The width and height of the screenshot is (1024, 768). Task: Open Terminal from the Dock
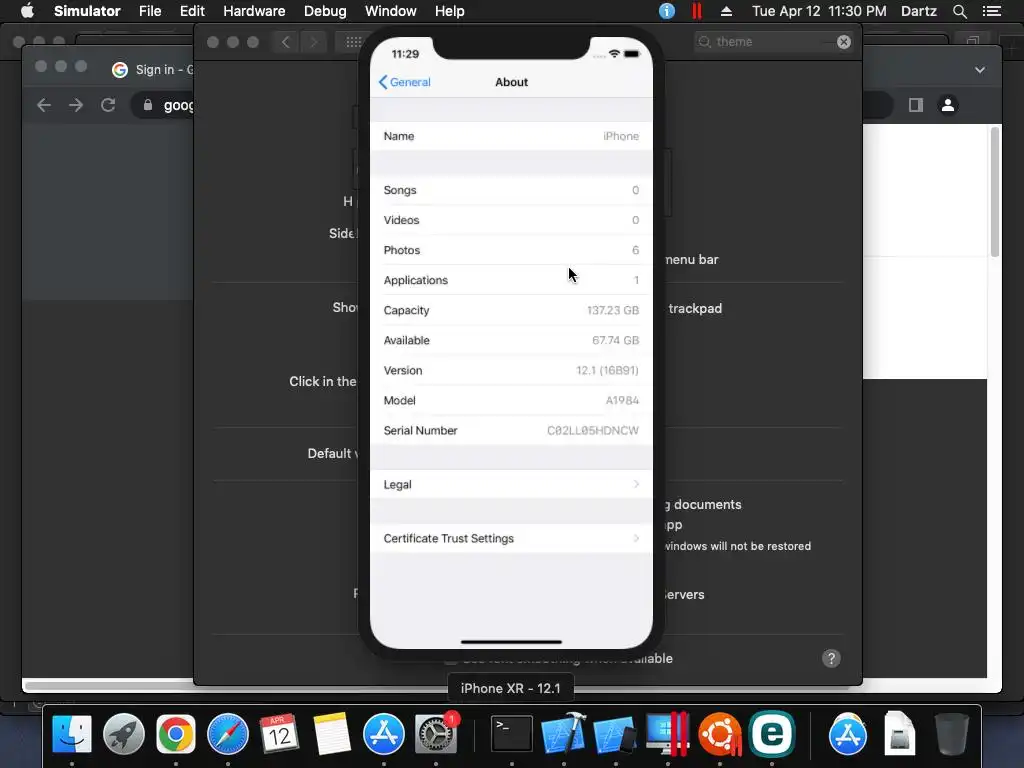(x=511, y=733)
